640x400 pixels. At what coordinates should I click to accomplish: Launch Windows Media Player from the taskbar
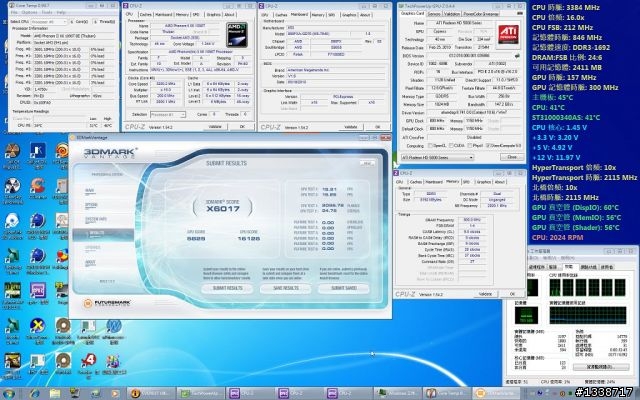point(115,393)
